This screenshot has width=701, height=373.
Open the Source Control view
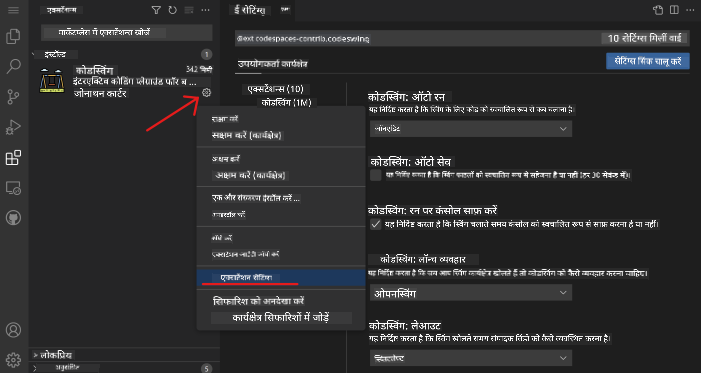point(13,97)
